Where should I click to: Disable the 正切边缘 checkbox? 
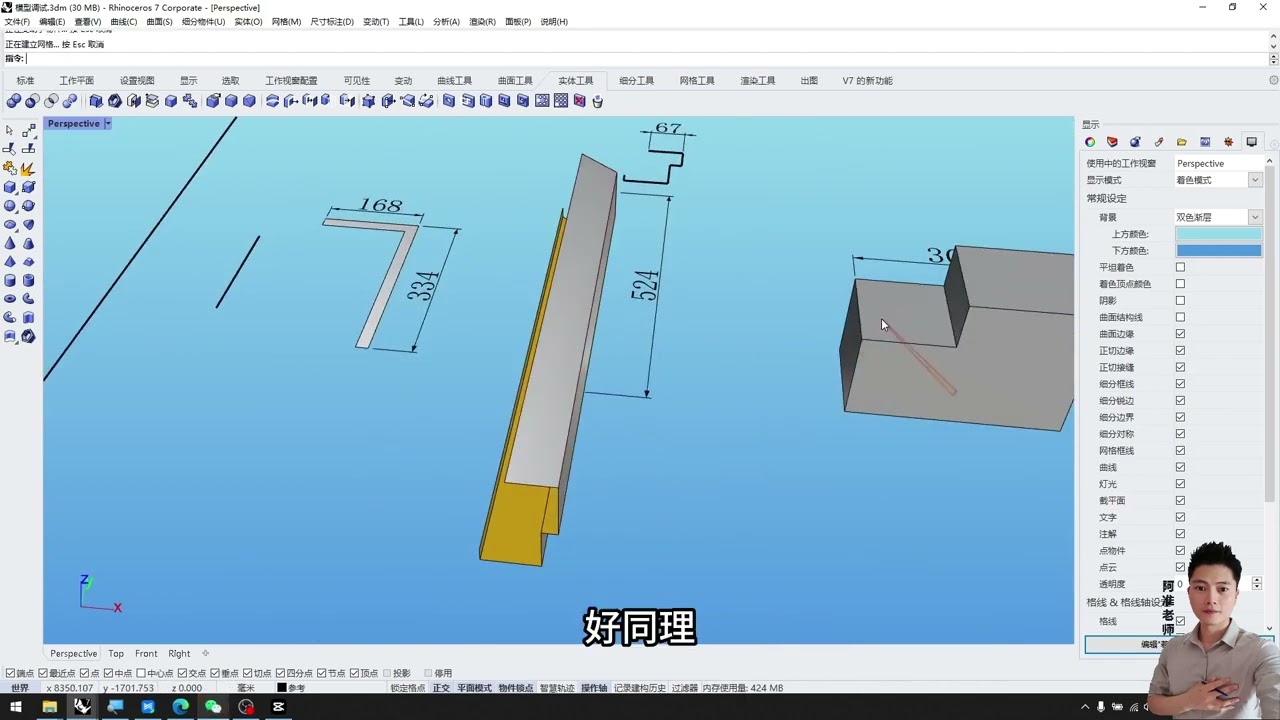click(x=1180, y=350)
